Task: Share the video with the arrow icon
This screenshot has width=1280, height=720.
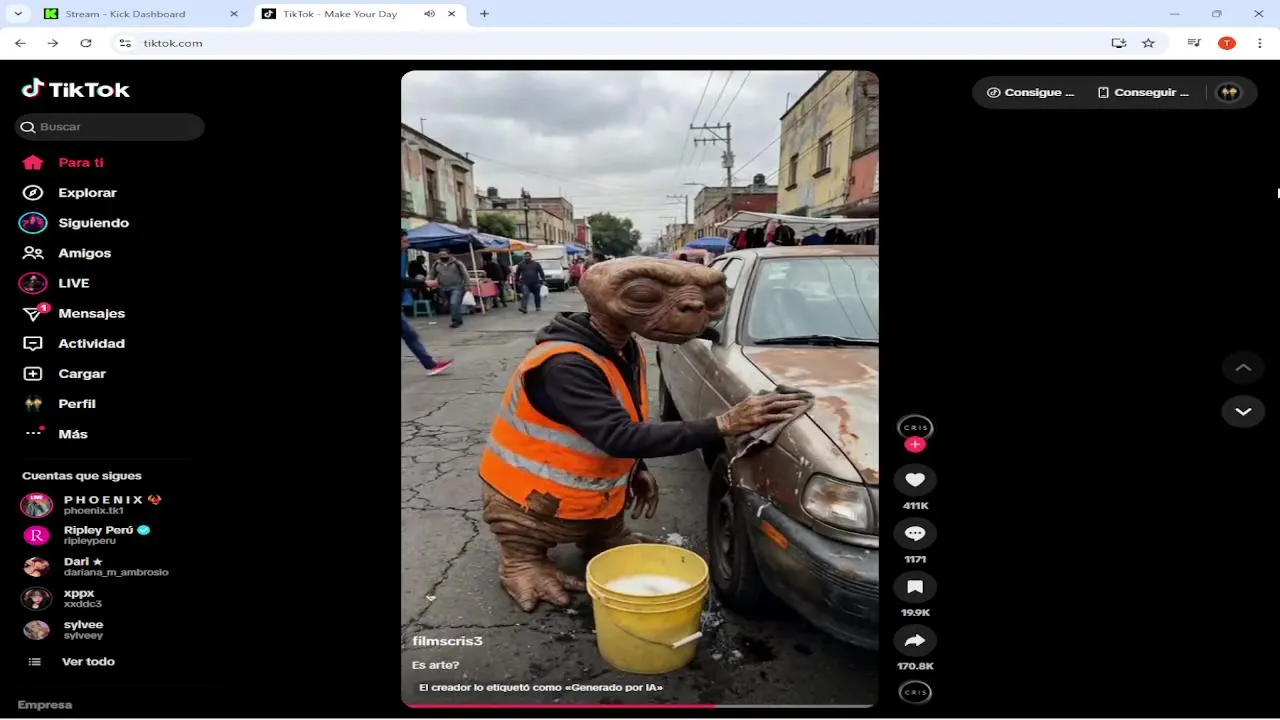Action: [915, 640]
